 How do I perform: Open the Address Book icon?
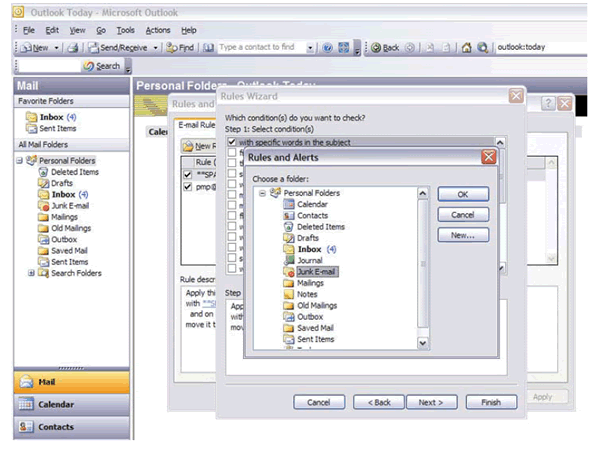tap(208, 48)
